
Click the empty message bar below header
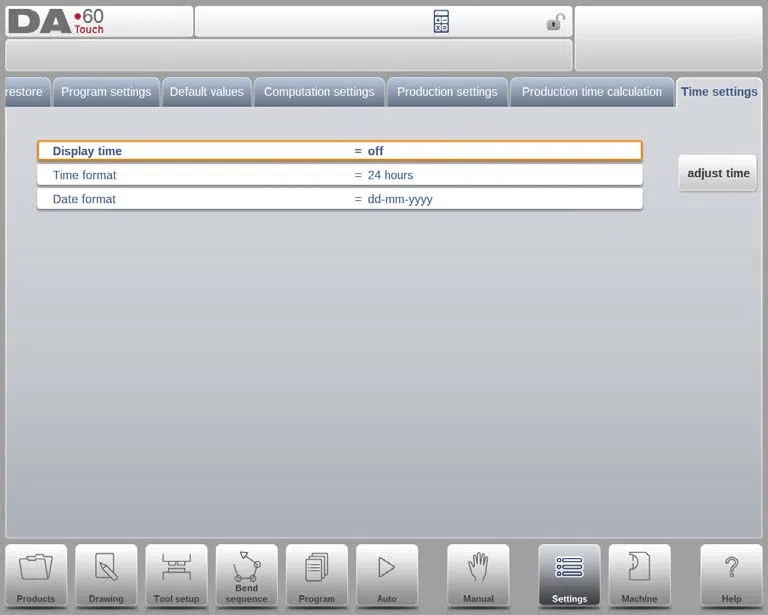[288, 55]
